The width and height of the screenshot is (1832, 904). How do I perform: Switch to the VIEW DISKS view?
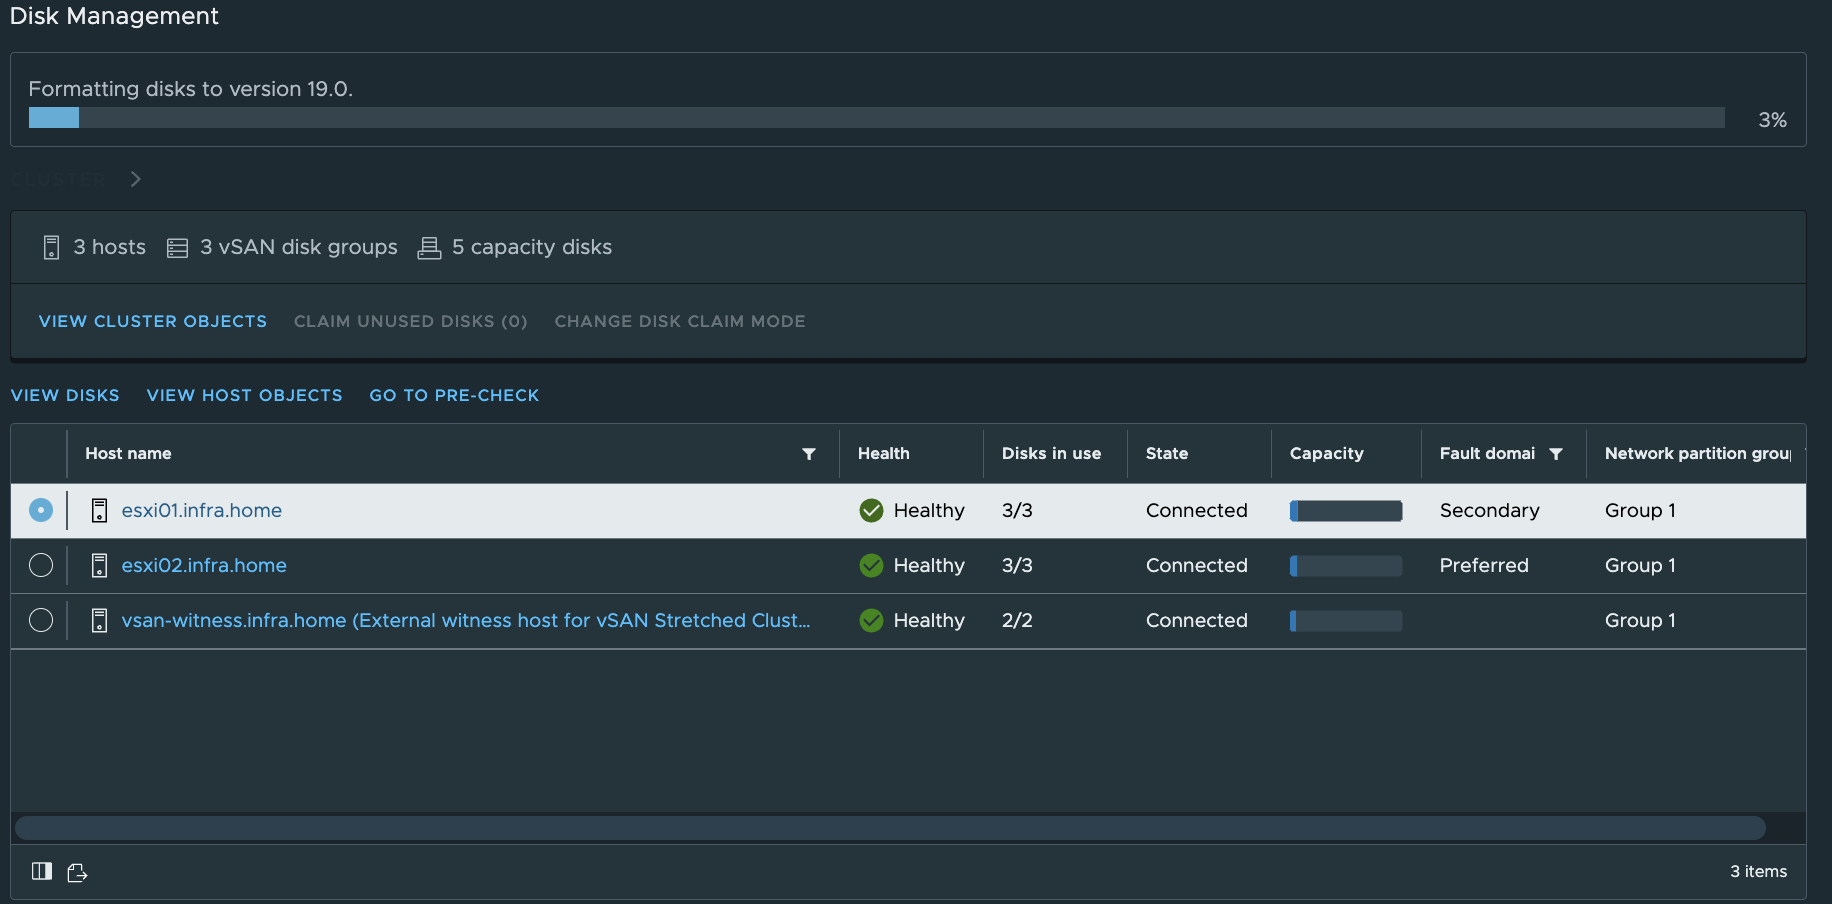click(x=65, y=395)
